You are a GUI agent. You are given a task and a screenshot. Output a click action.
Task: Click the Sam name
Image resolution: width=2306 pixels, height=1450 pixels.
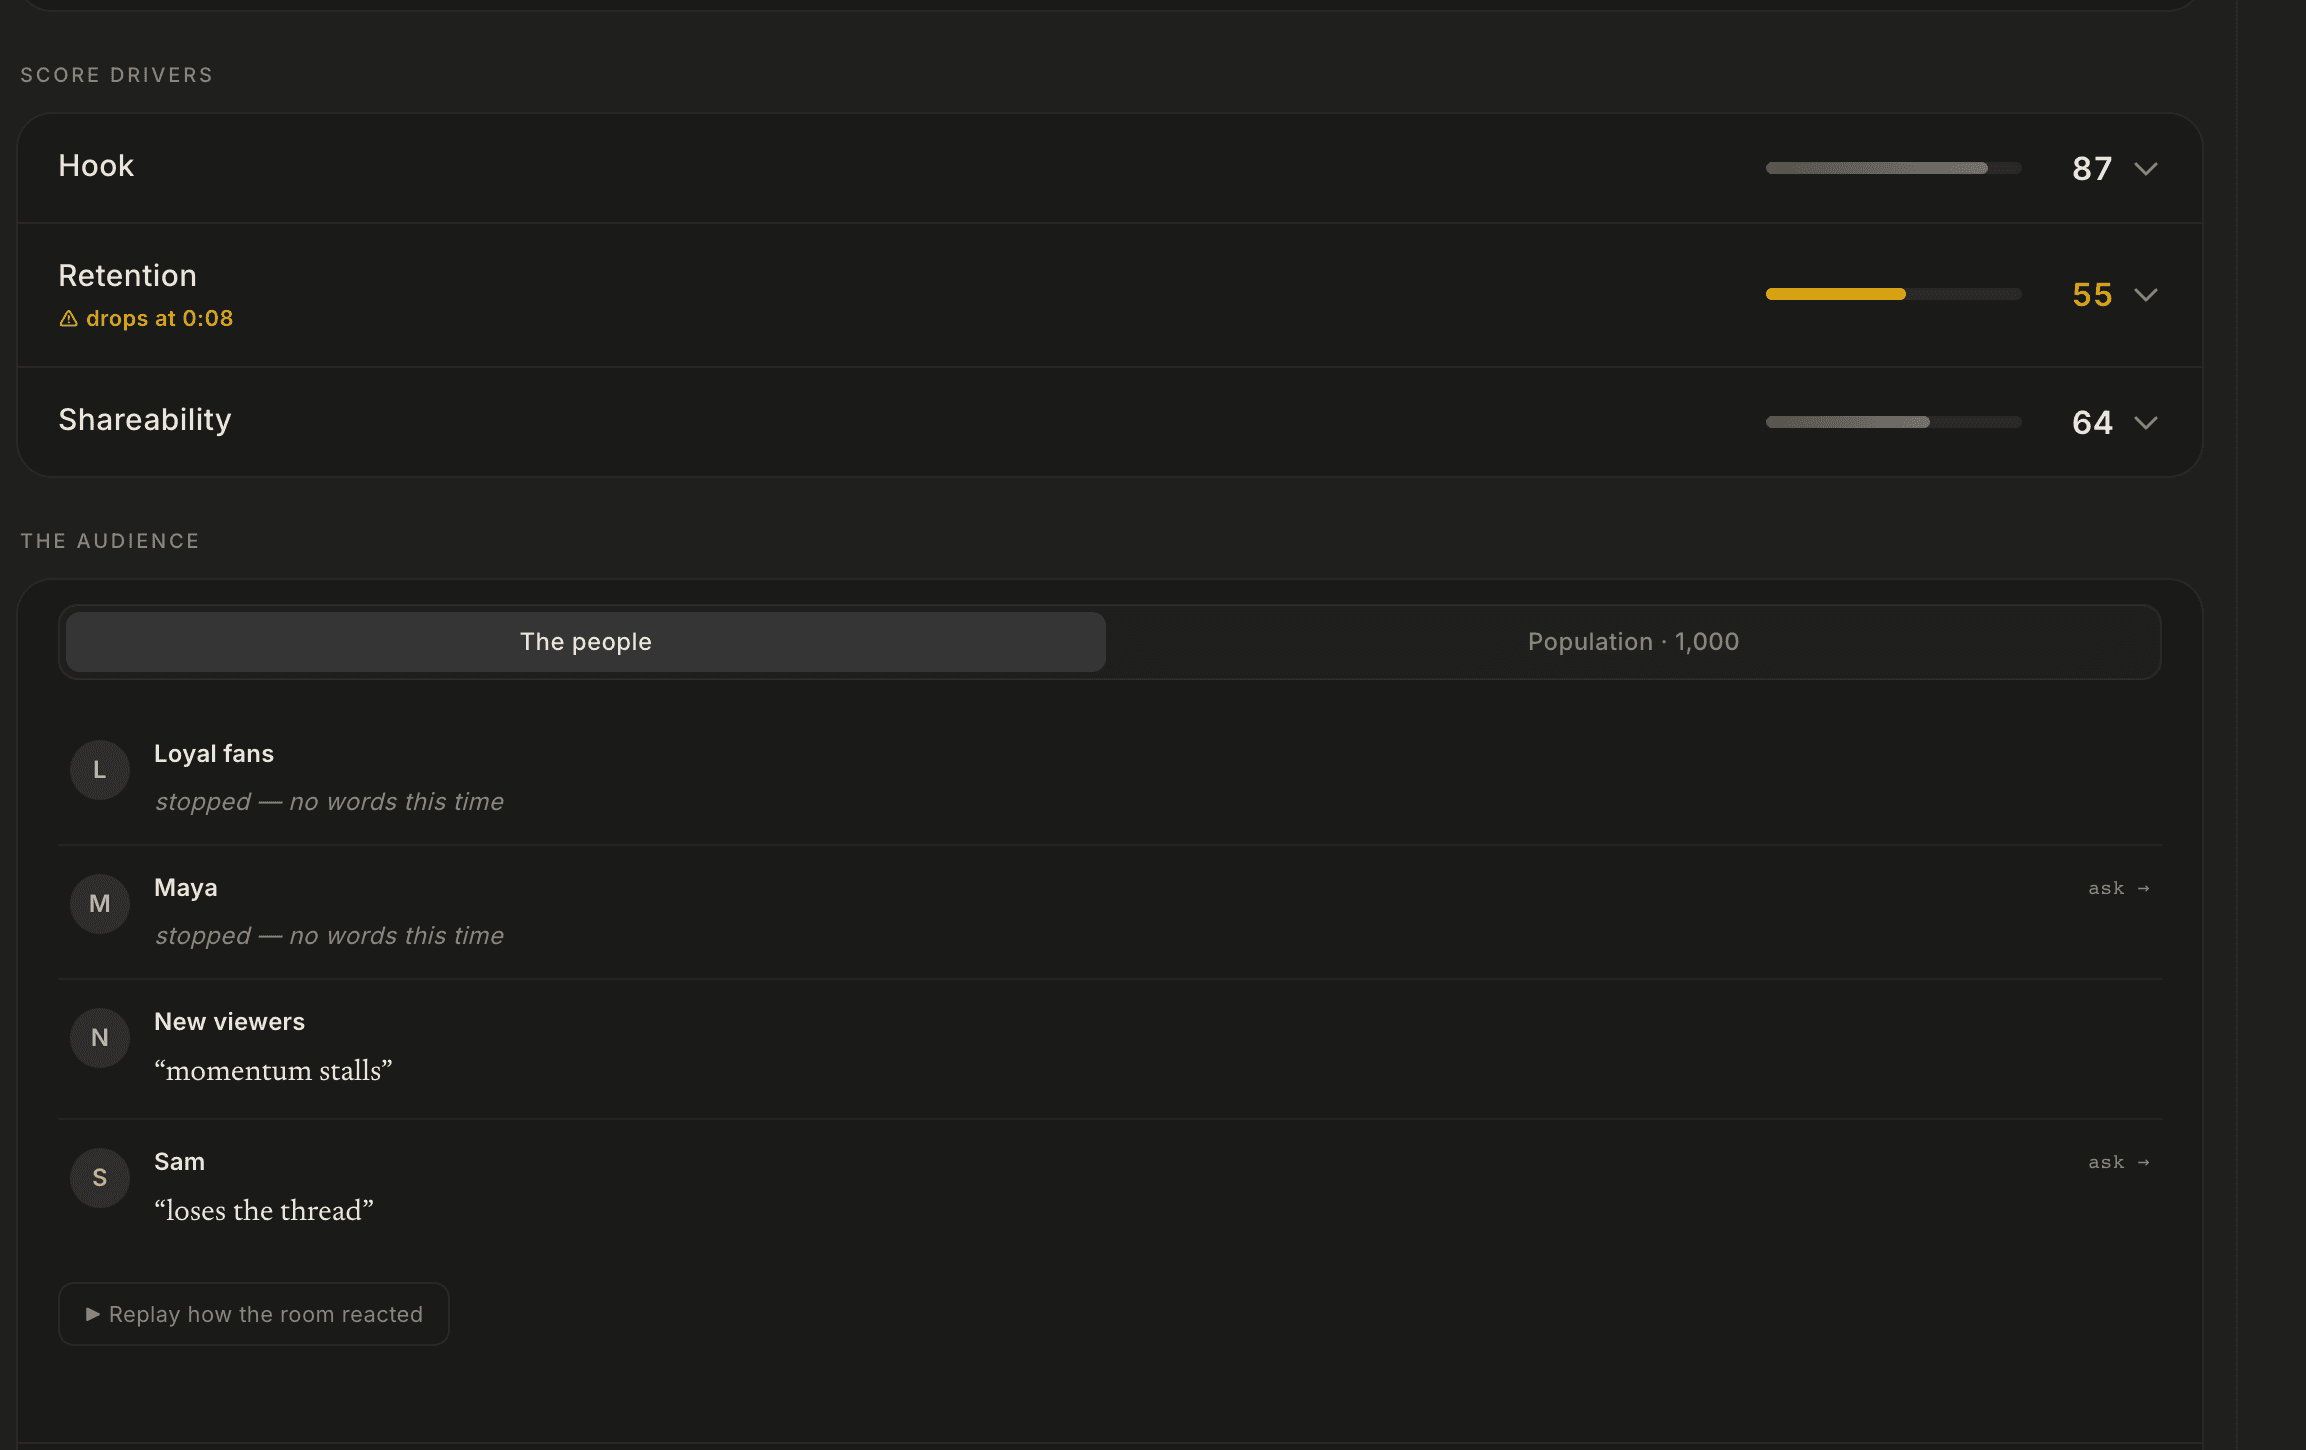click(x=180, y=1162)
